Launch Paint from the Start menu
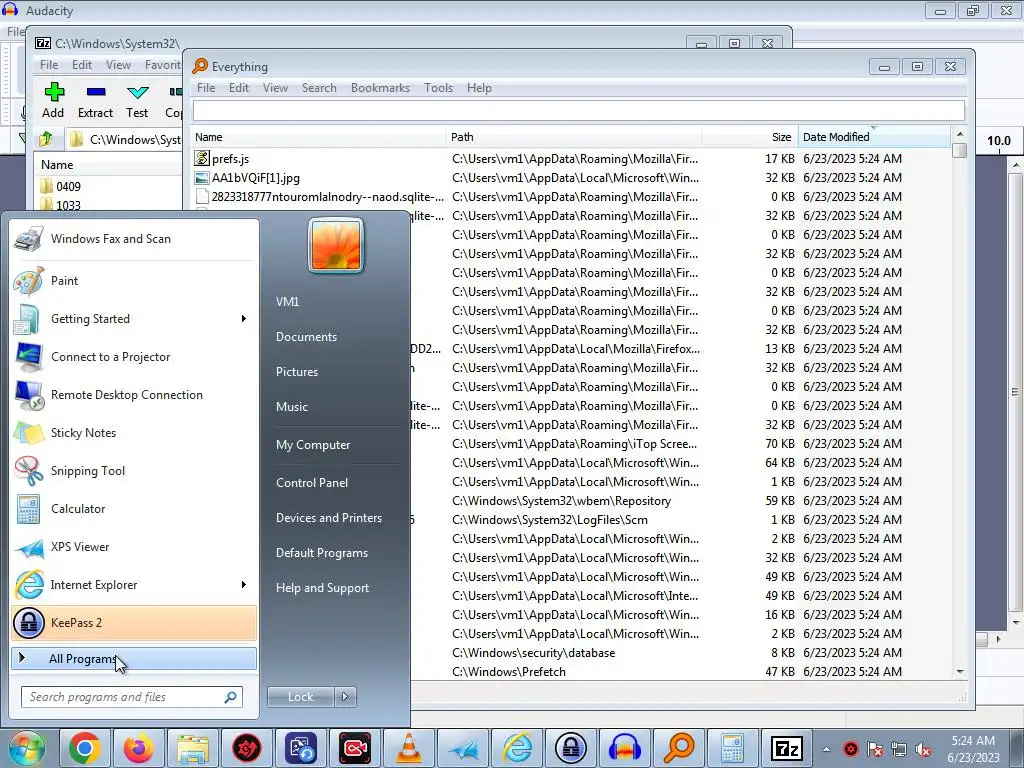Screen dimensions: 1024x768 click(134, 281)
